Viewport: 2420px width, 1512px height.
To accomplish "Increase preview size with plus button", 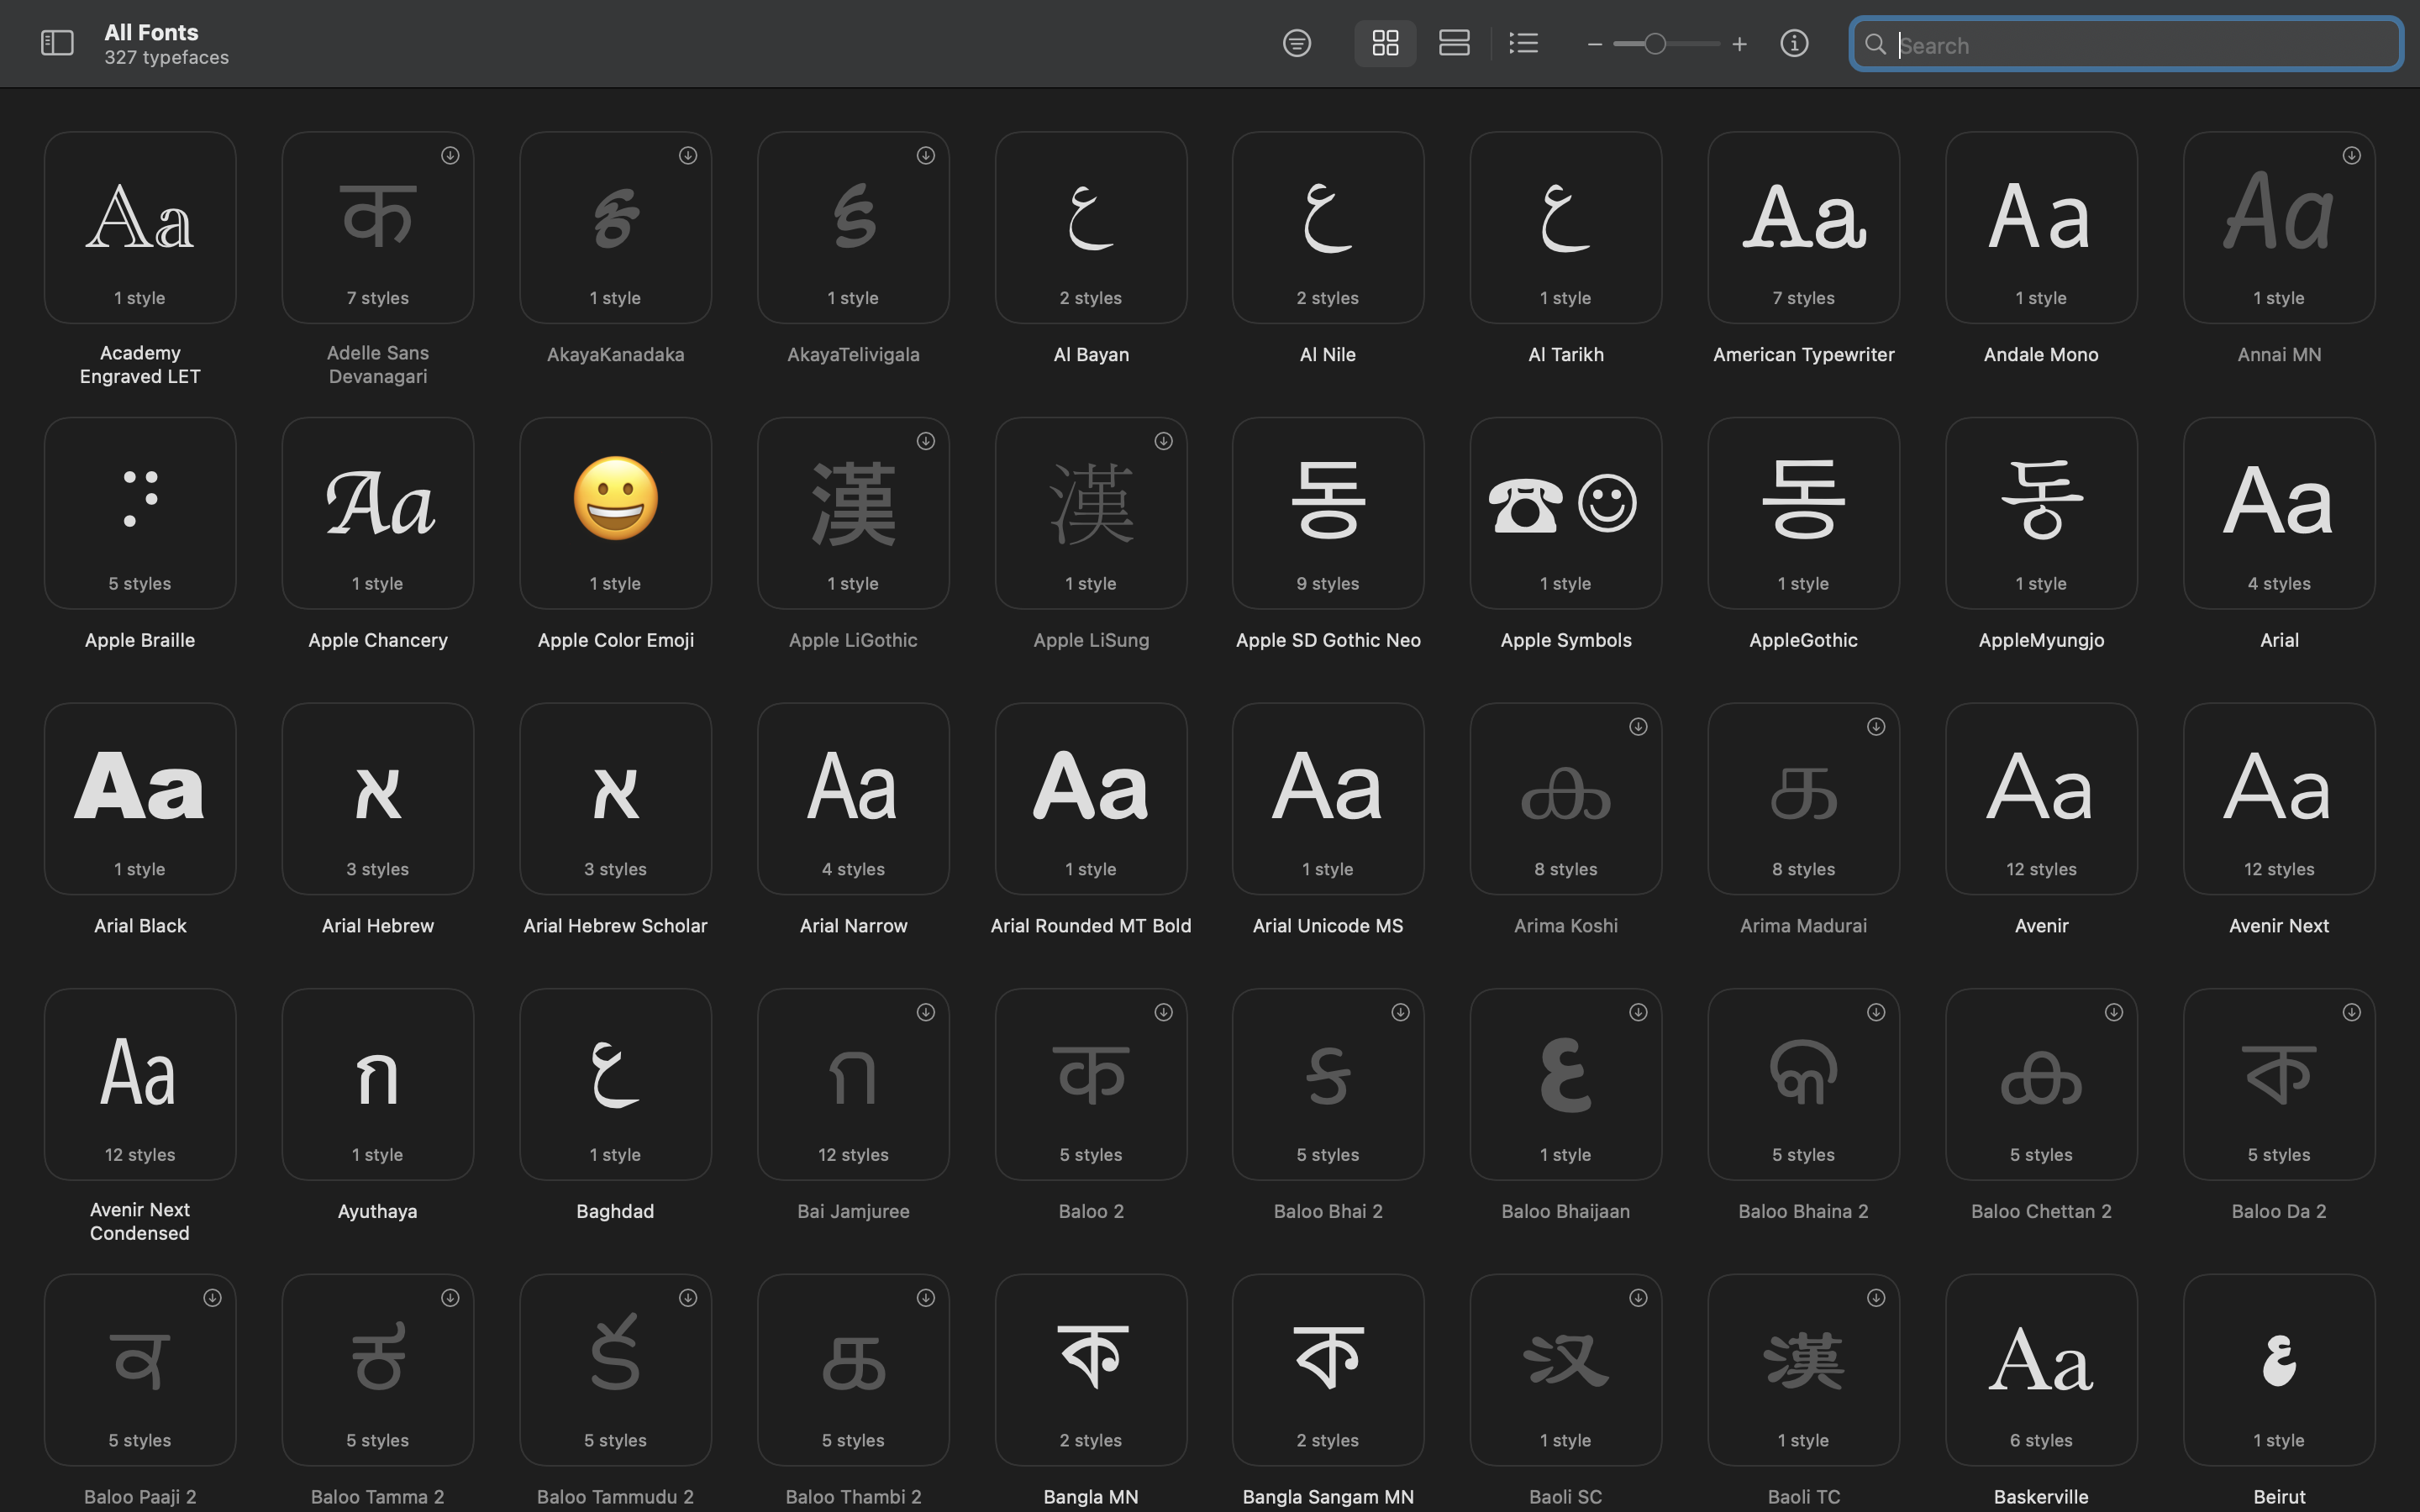I will 1739,44.
